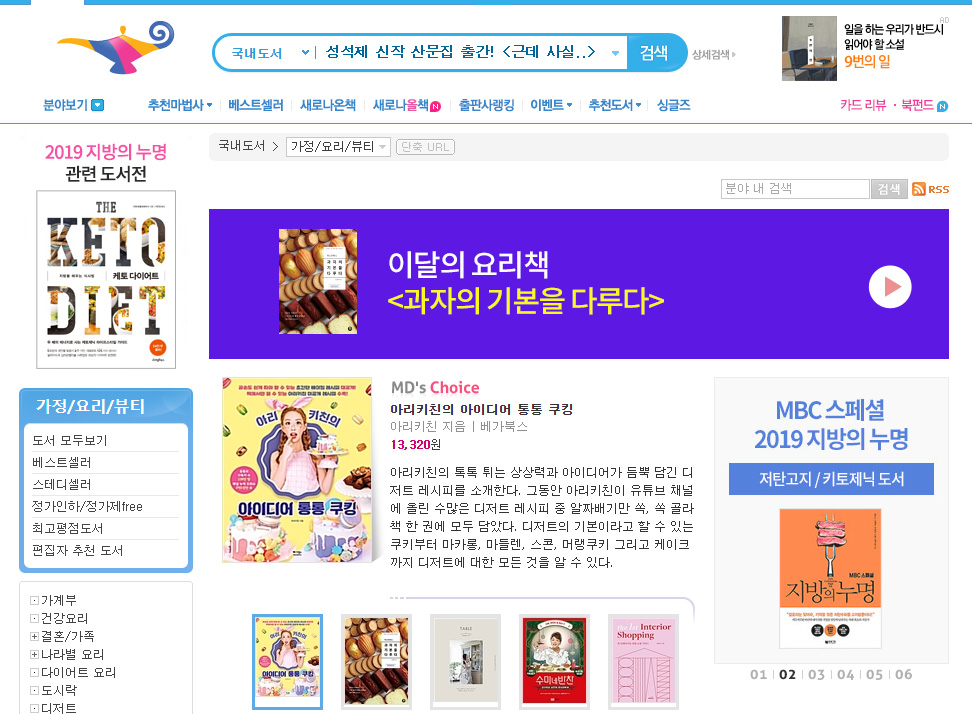Open the Keto Diet book cover

pyautogui.click(x=106, y=280)
